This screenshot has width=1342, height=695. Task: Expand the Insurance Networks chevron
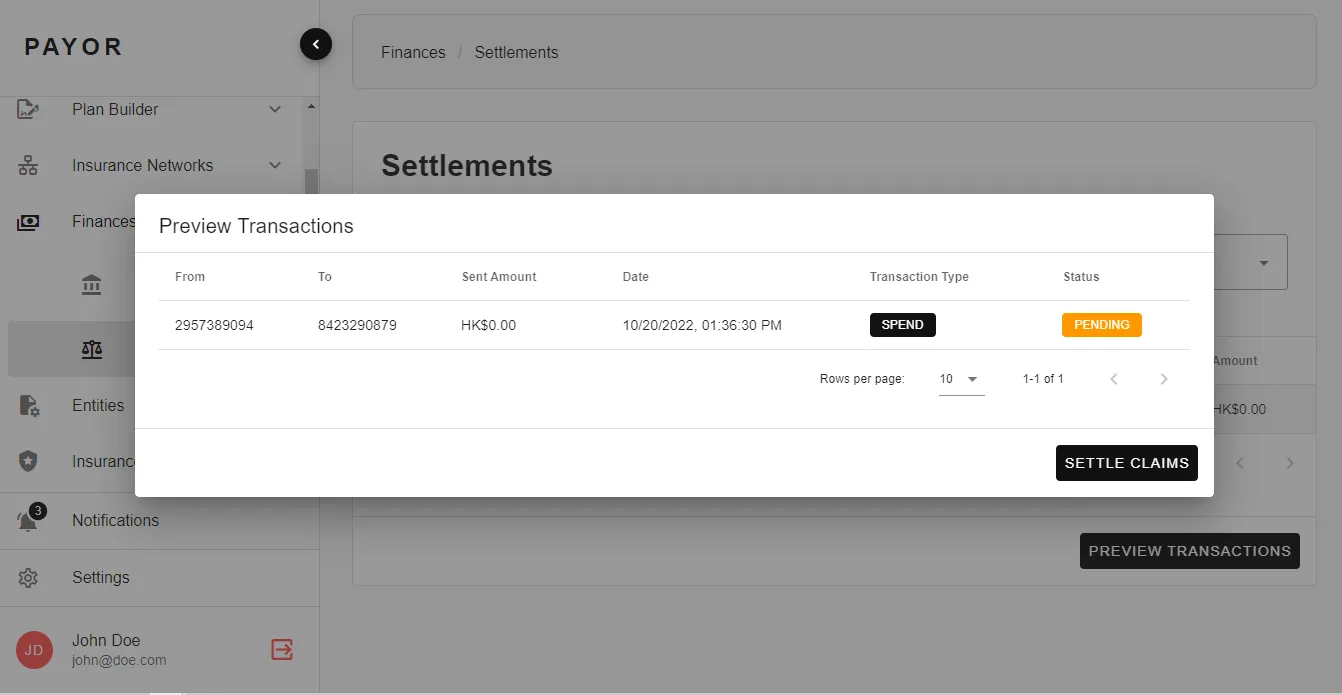point(275,166)
